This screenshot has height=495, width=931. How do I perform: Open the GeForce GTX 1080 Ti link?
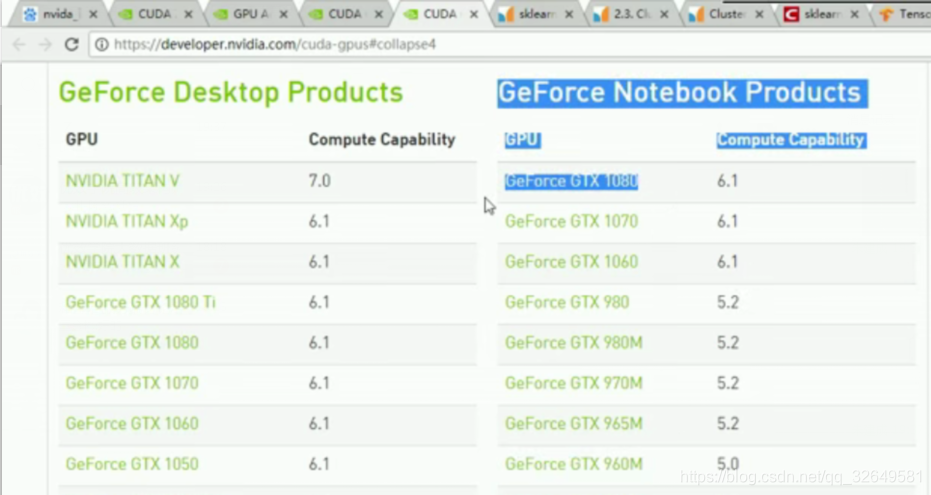(140, 302)
